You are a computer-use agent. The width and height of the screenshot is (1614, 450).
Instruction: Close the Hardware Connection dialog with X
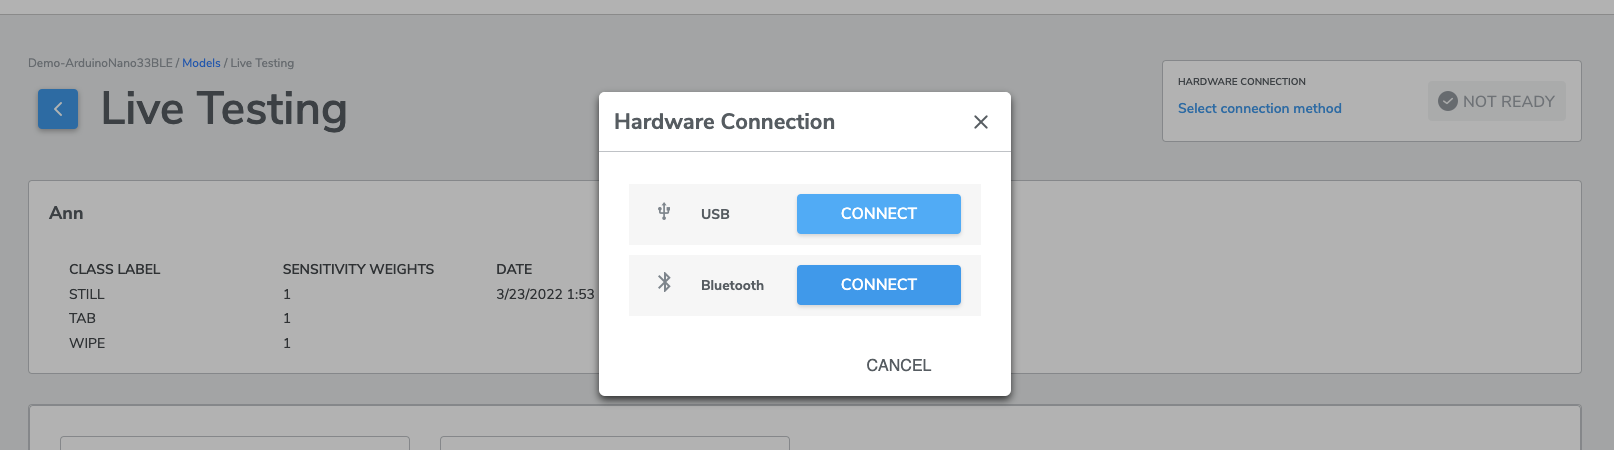click(x=980, y=122)
